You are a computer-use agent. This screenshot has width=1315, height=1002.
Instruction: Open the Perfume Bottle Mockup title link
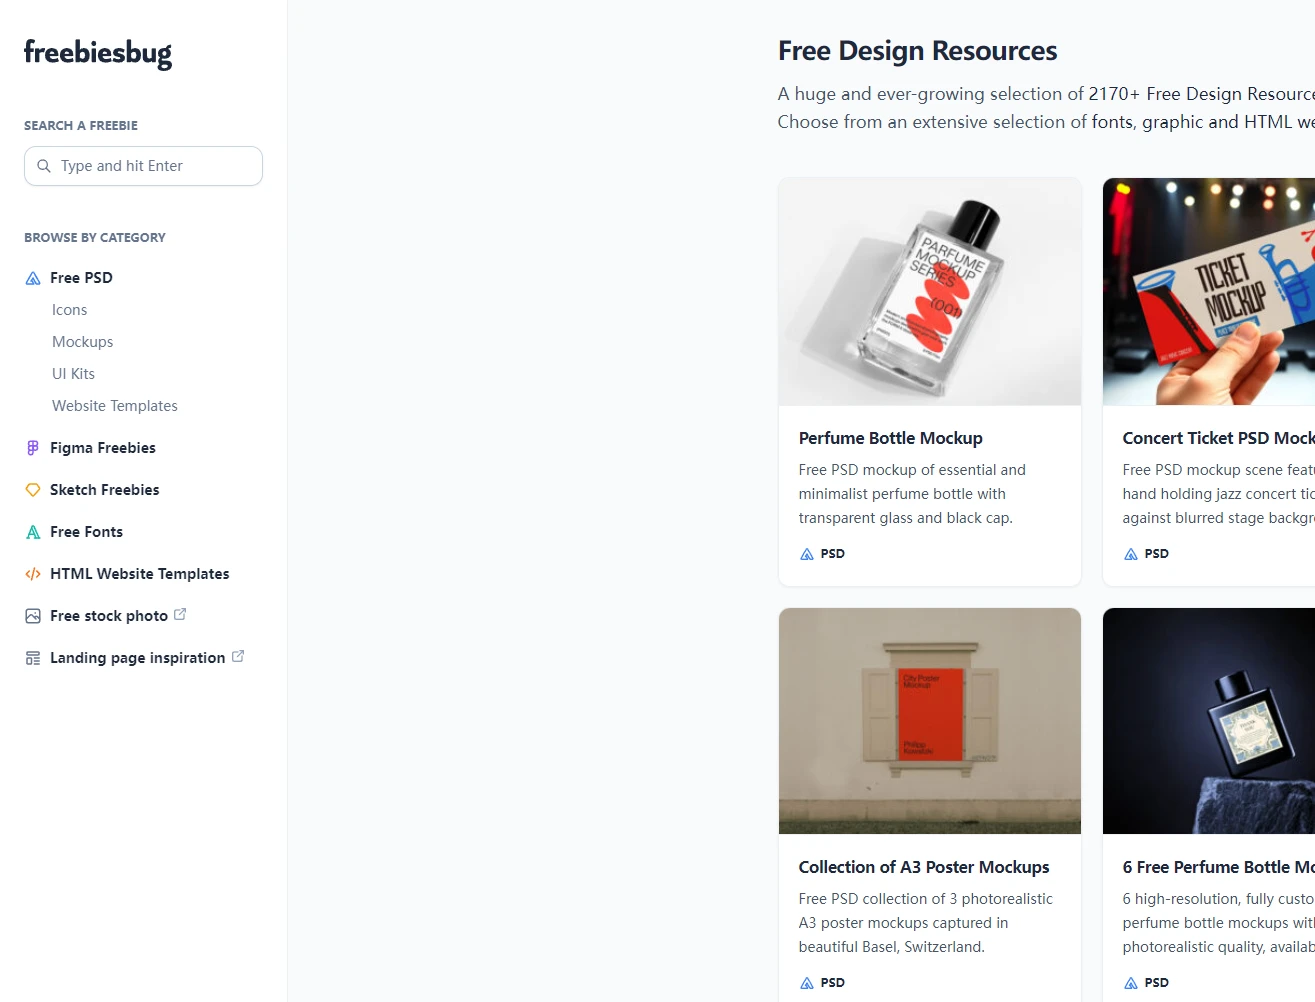[890, 438]
